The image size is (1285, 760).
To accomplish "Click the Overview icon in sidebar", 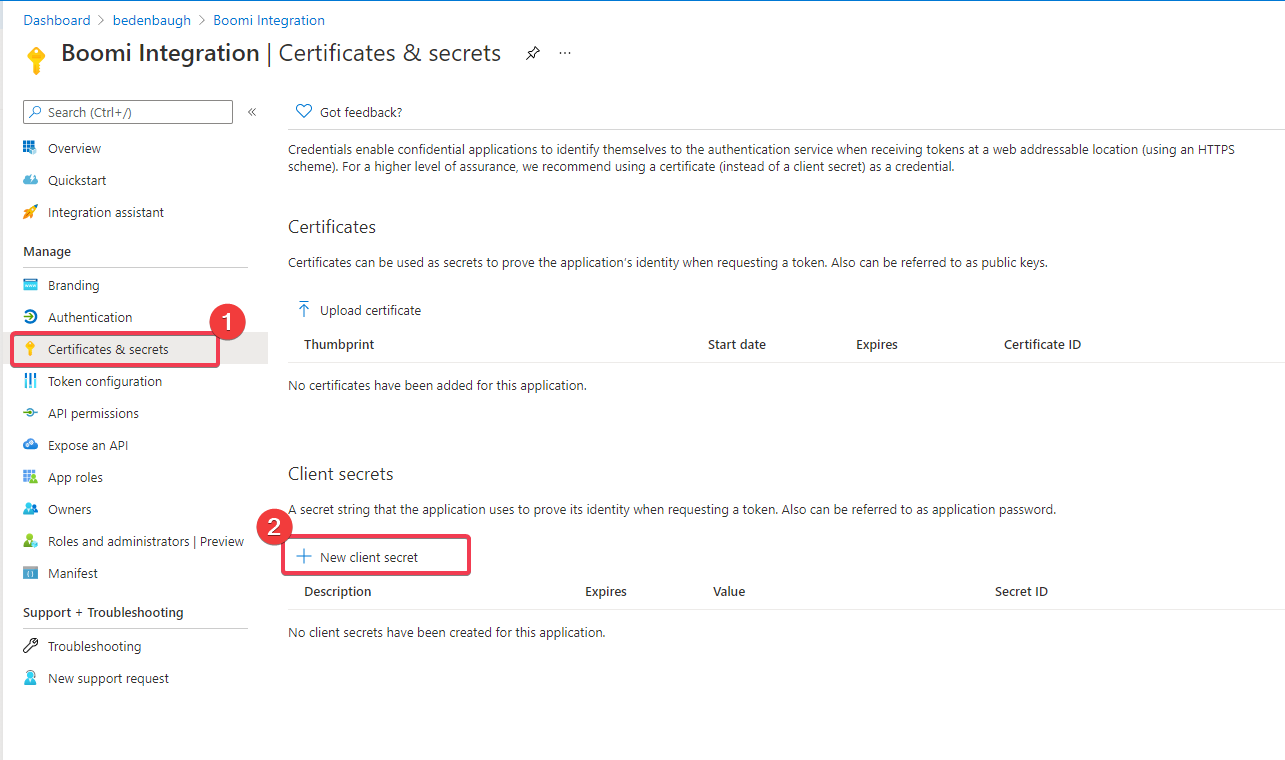I will point(30,148).
